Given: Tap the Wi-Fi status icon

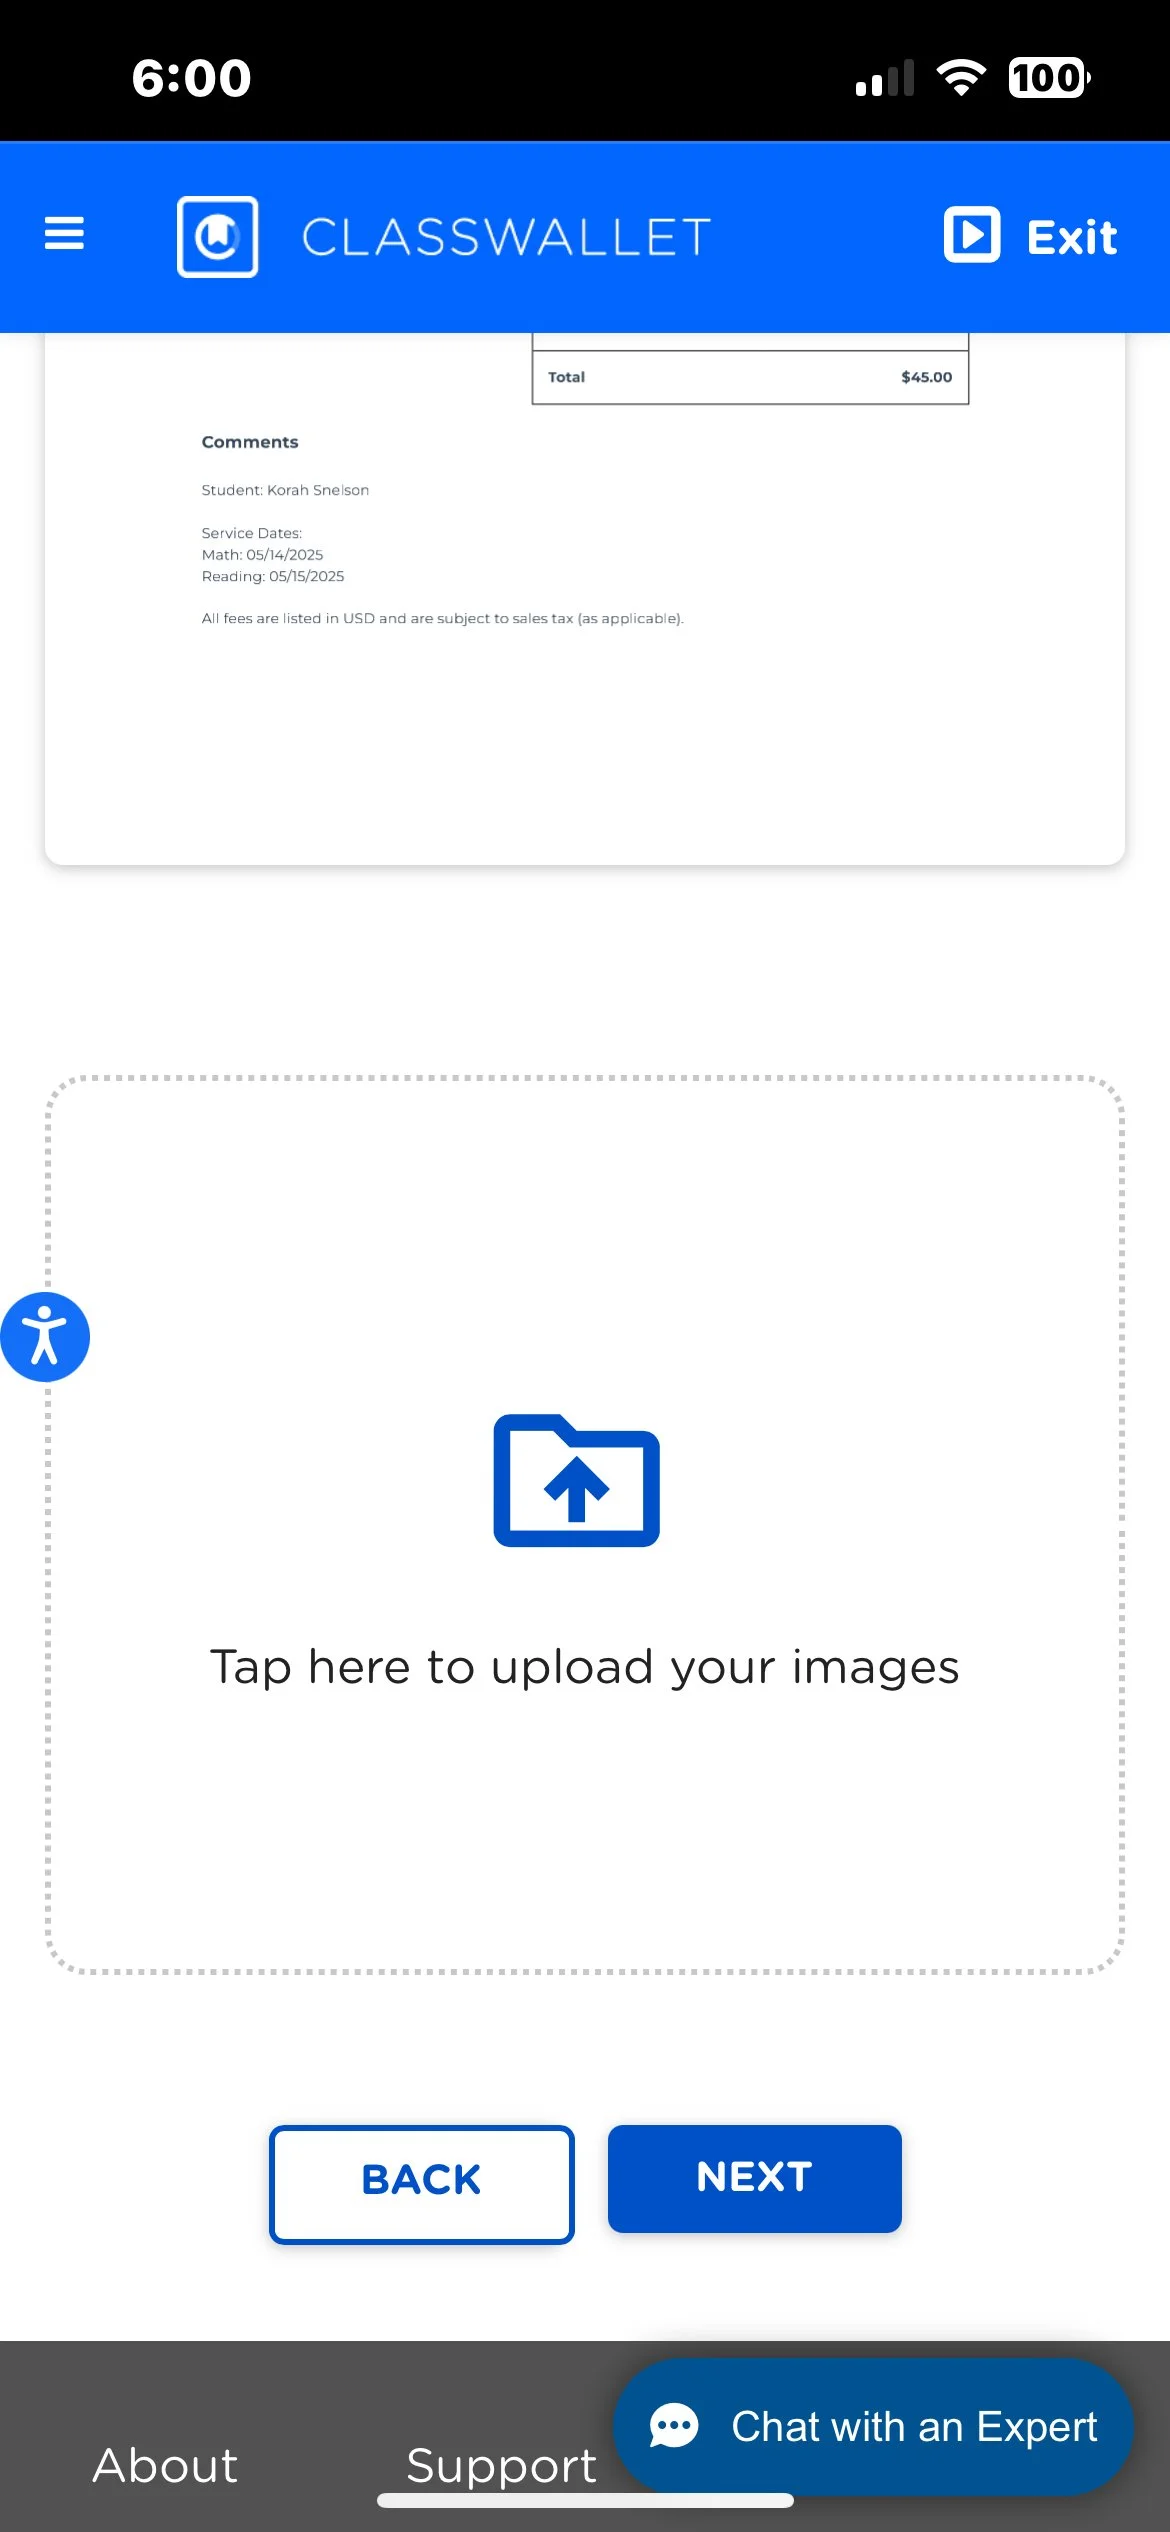Looking at the screenshot, I should [x=960, y=77].
